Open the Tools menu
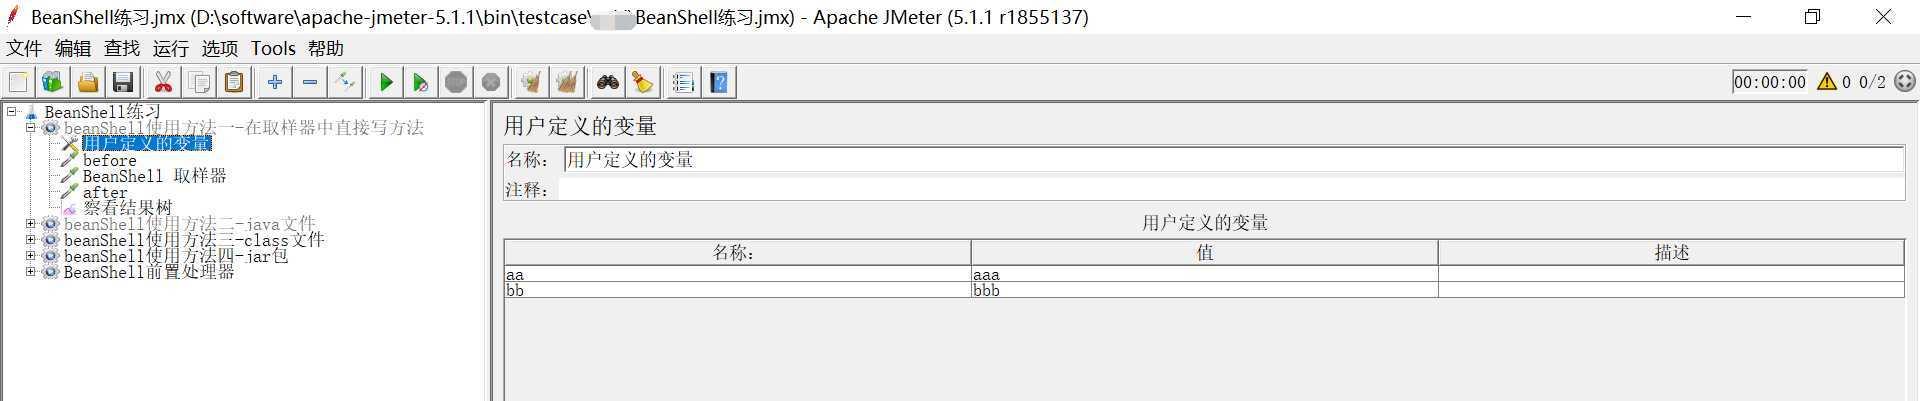Screen dimensions: 1920x401 pyautogui.click(x=273, y=48)
